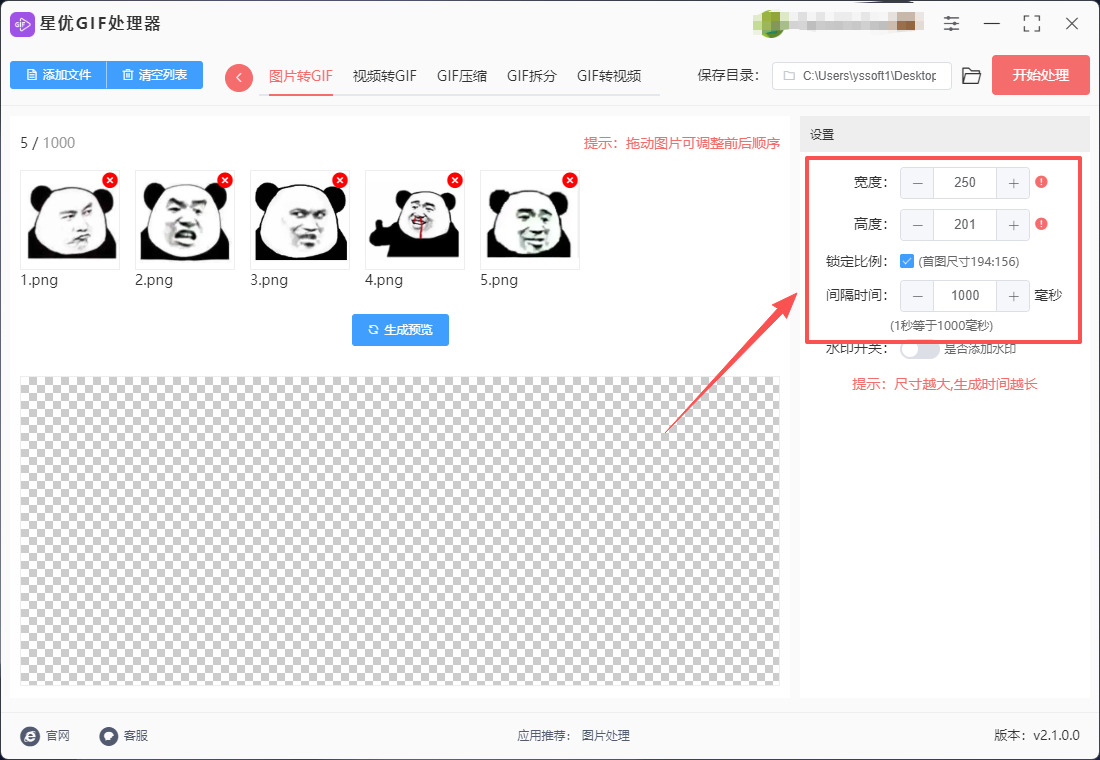Screen dimensions: 1100x760
Task: Switch to GIF拆分 tab
Action: click(x=532, y=76)
